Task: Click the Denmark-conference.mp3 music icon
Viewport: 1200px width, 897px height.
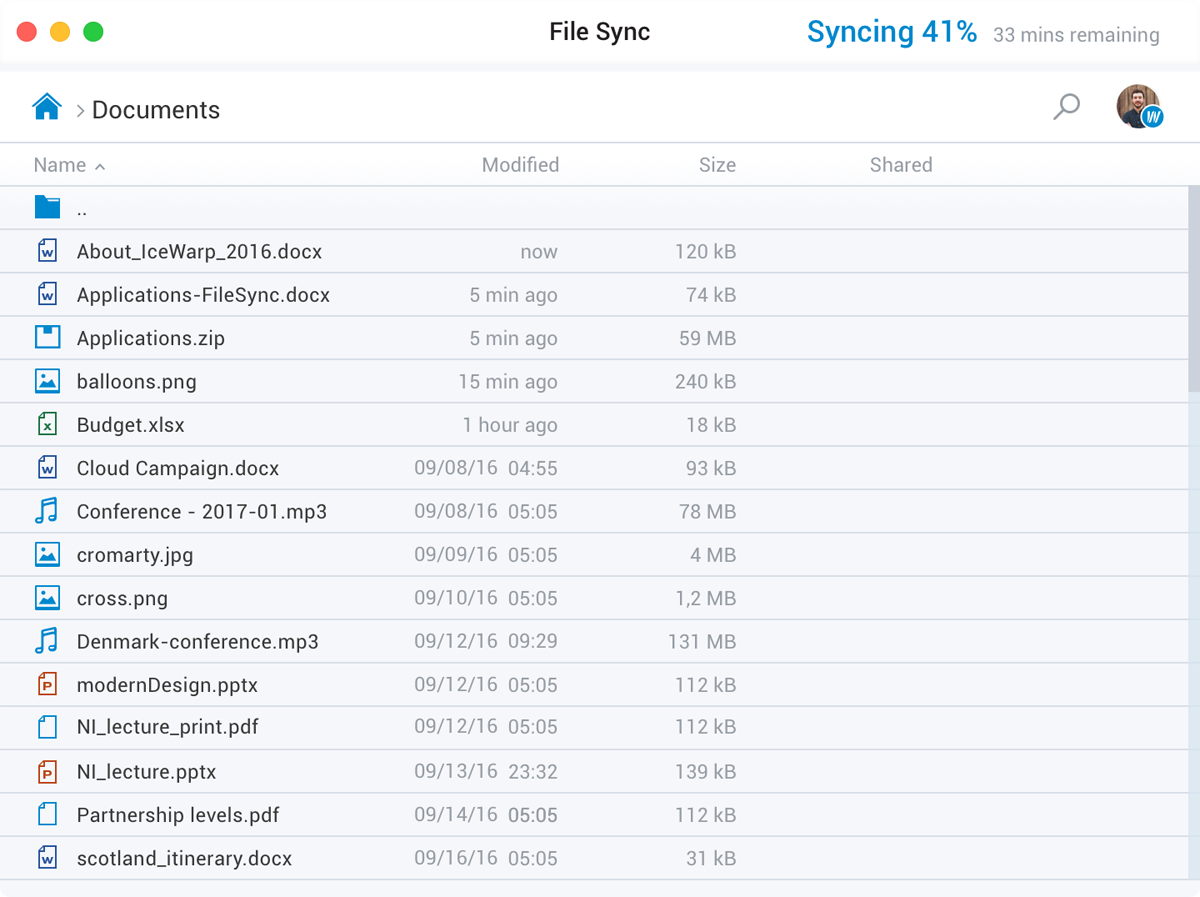Action: point(47,641)
